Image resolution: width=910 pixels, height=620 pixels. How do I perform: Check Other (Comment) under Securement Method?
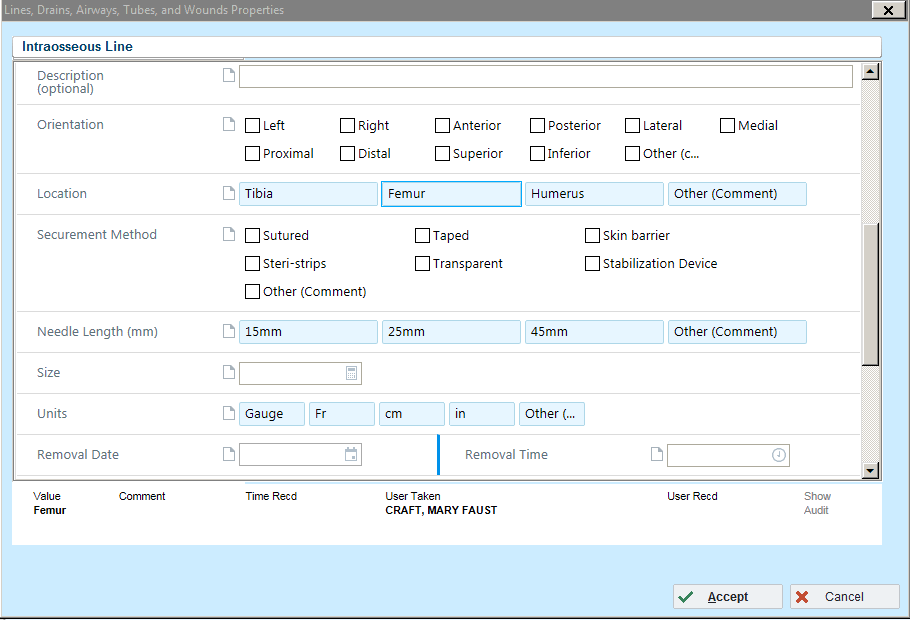pyautogui.click(x=252, y=291)
